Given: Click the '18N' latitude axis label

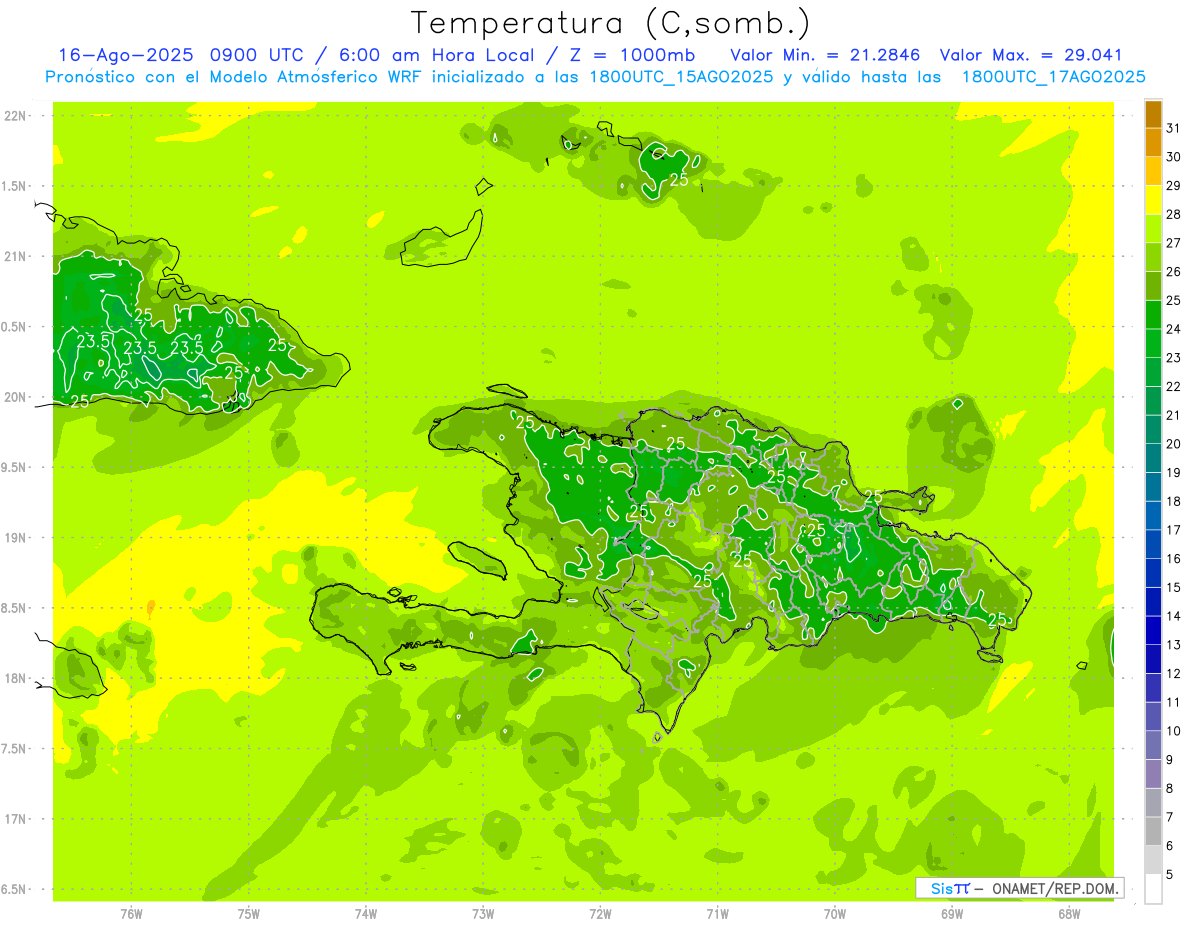Looking at the screenshot, I should click(15, 679).
